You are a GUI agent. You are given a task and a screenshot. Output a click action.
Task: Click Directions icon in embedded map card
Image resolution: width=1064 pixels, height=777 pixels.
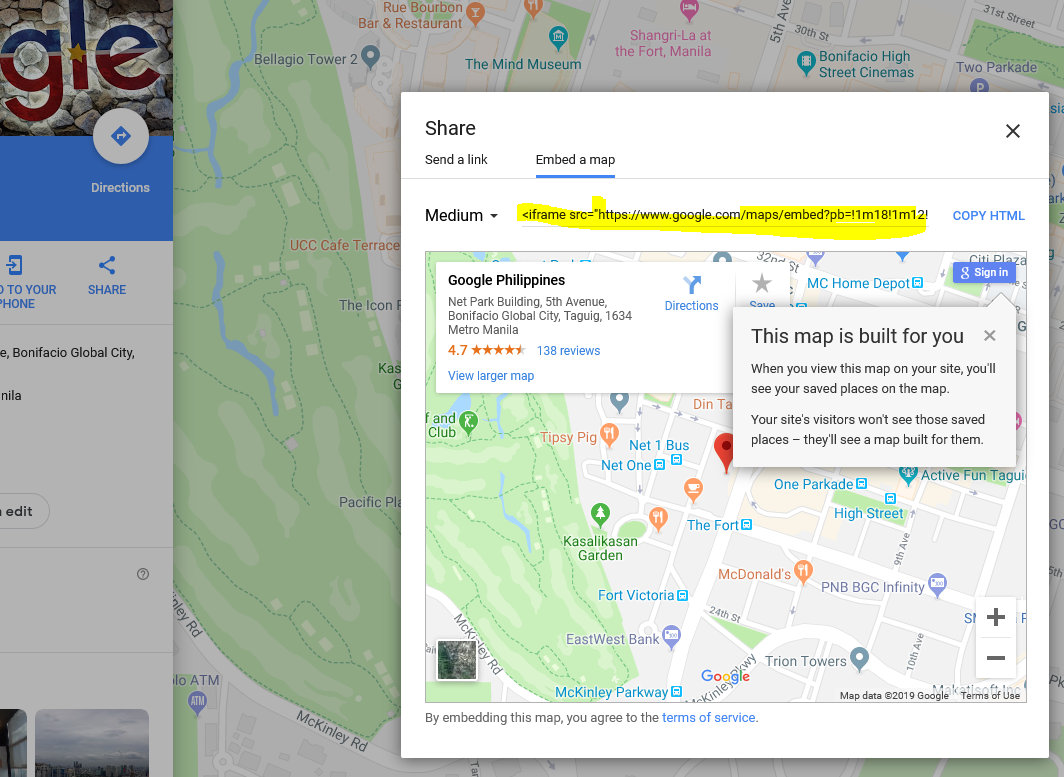pos(691,284)
